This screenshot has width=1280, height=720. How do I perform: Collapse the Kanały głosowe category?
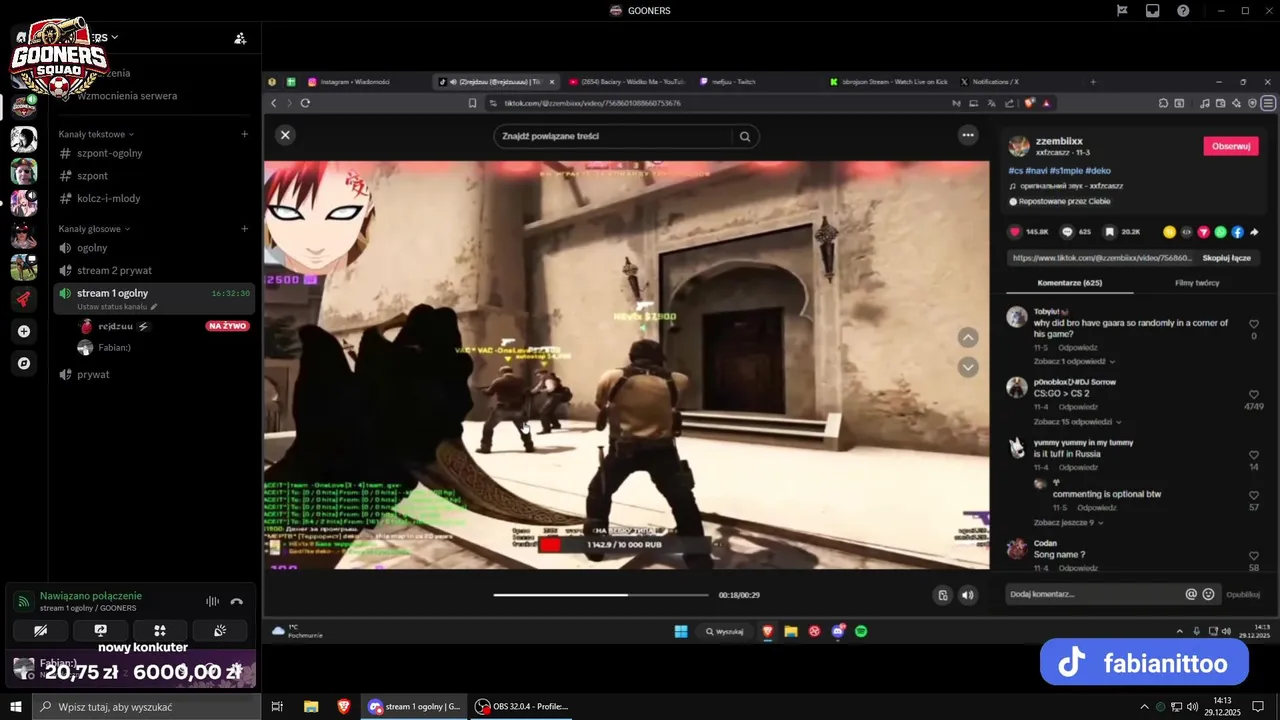click(95, 229)
